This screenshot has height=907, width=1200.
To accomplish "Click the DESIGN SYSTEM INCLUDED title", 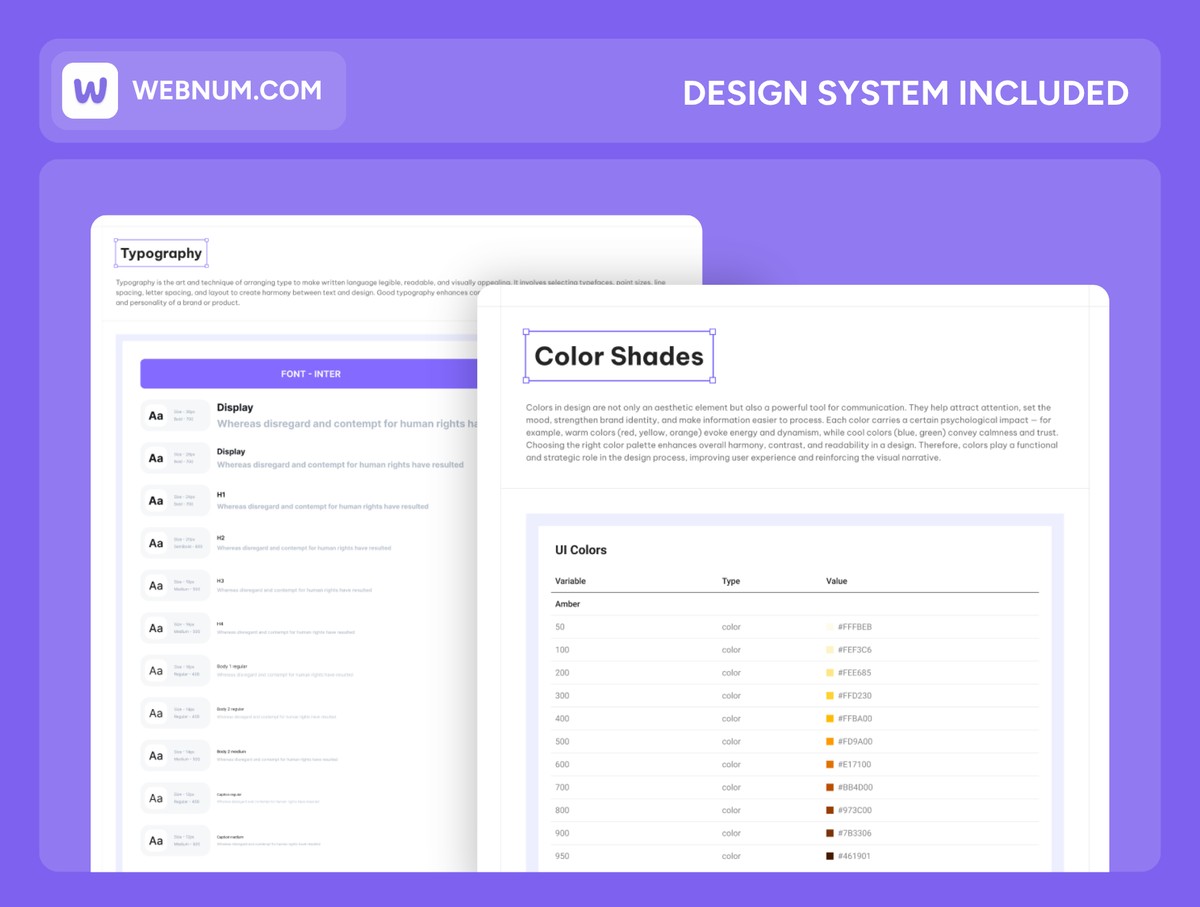I will coord(905,93).
